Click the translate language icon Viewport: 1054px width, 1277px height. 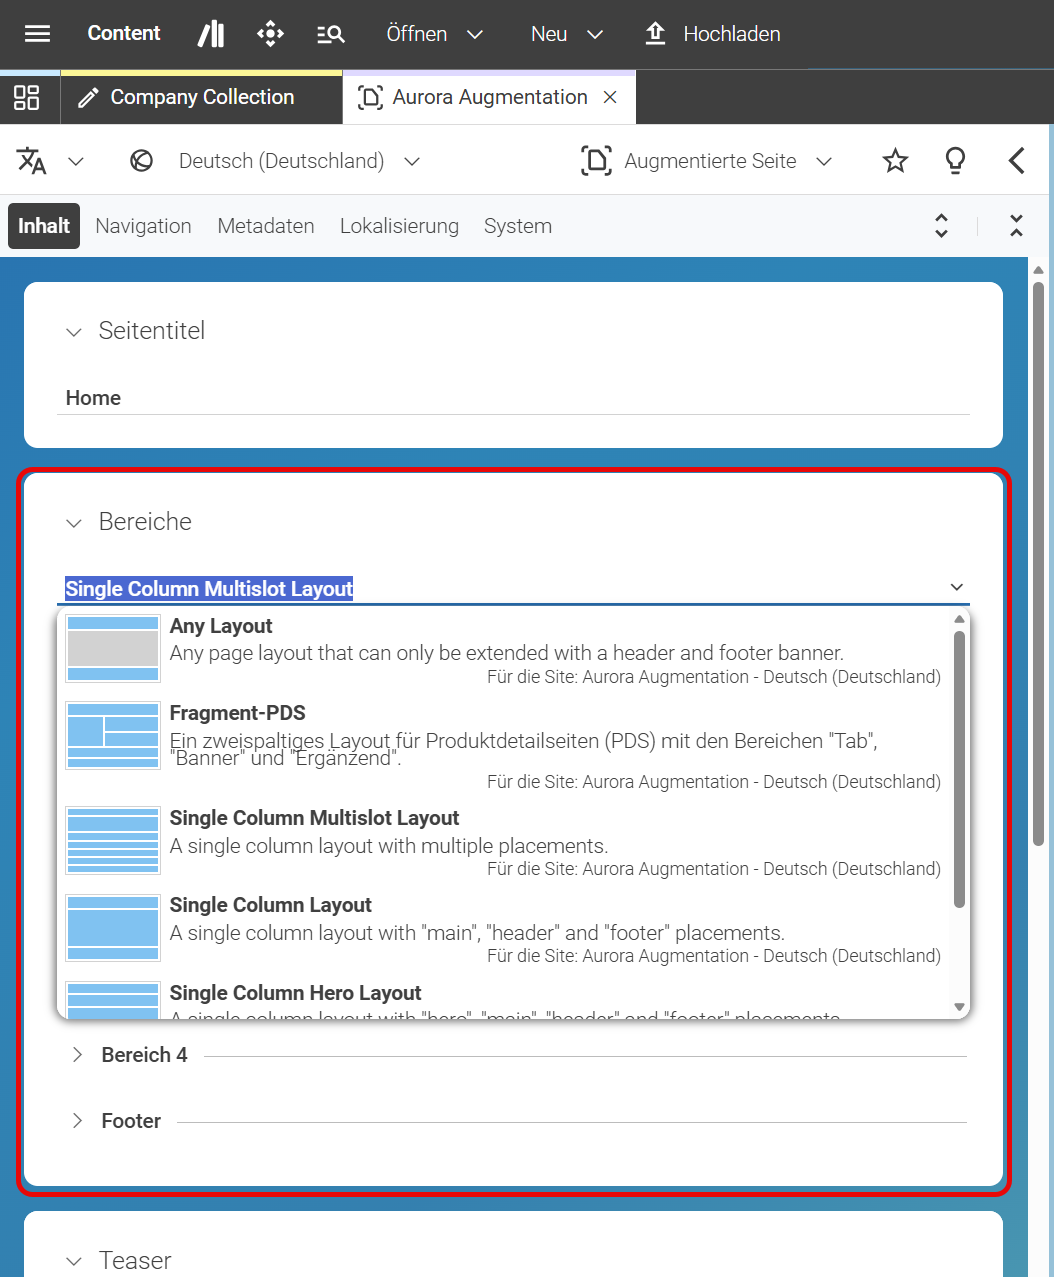pyautogui.click(x=32, y=160)
